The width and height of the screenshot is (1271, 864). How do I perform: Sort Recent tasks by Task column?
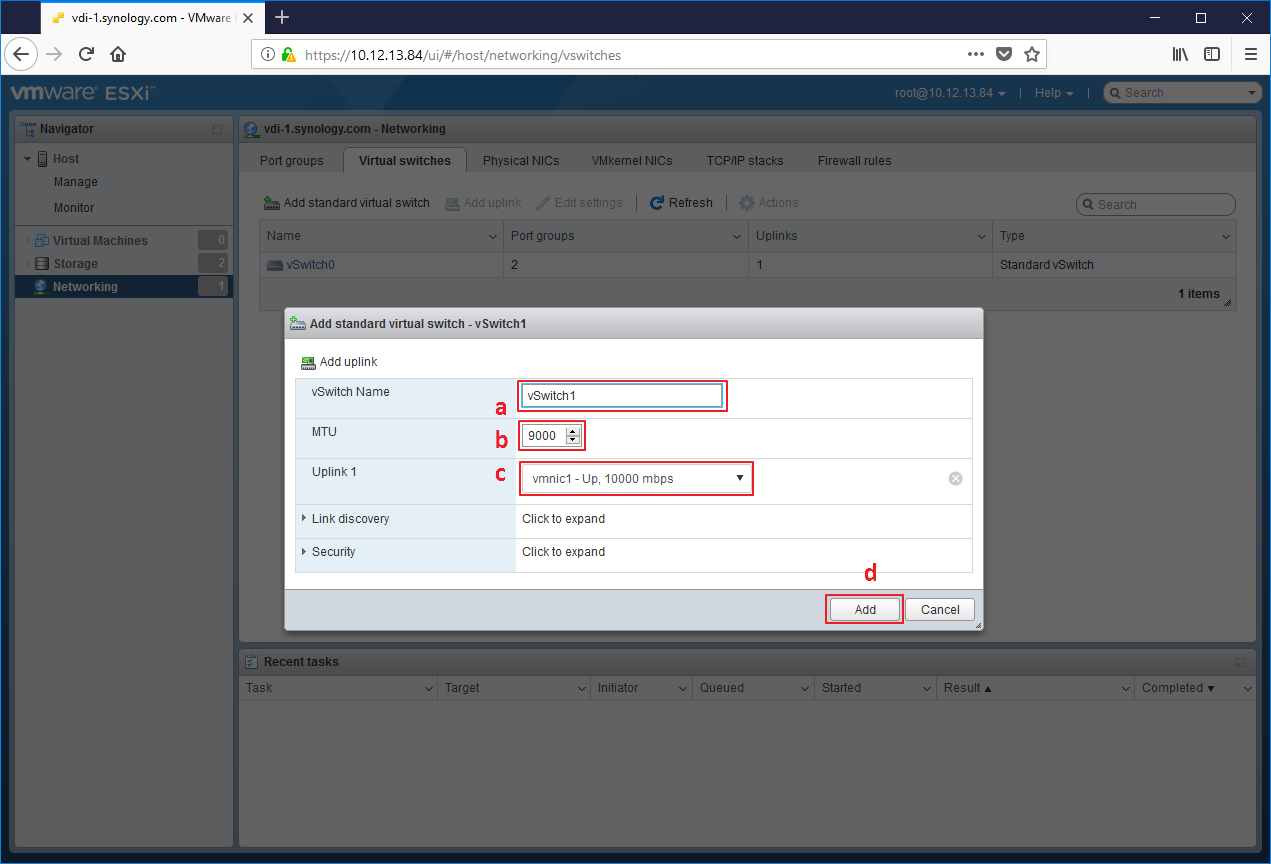tap(338, 688)
